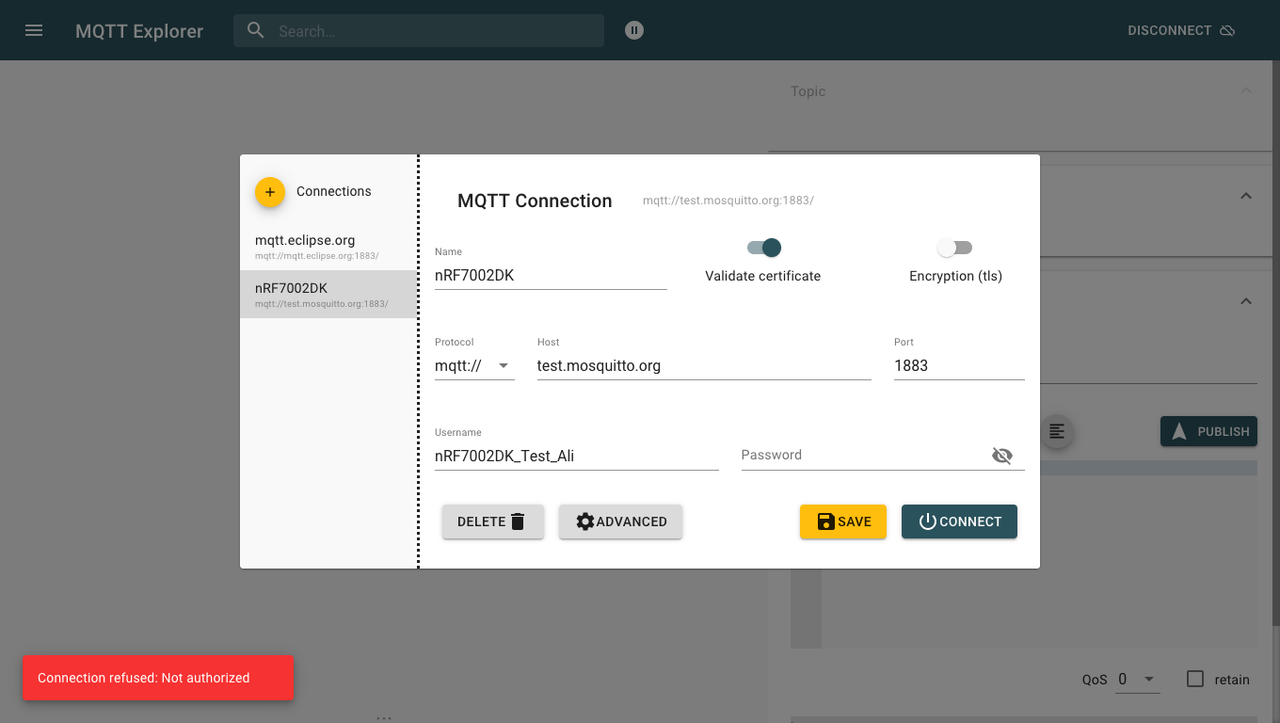
Task: Open ADVANCED connection settings
Action: 620,521
